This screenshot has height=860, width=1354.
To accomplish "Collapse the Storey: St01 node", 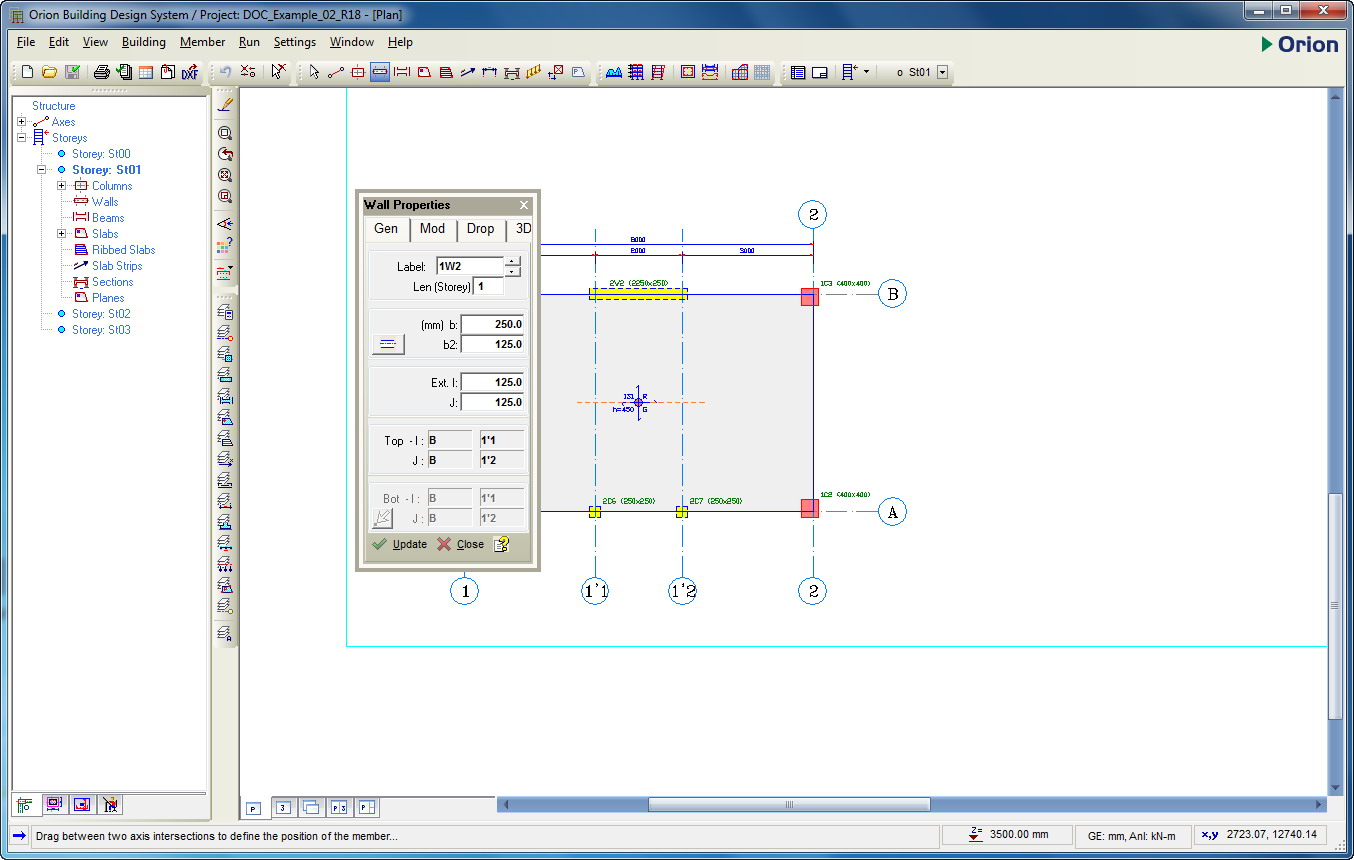I will [42, 170].
